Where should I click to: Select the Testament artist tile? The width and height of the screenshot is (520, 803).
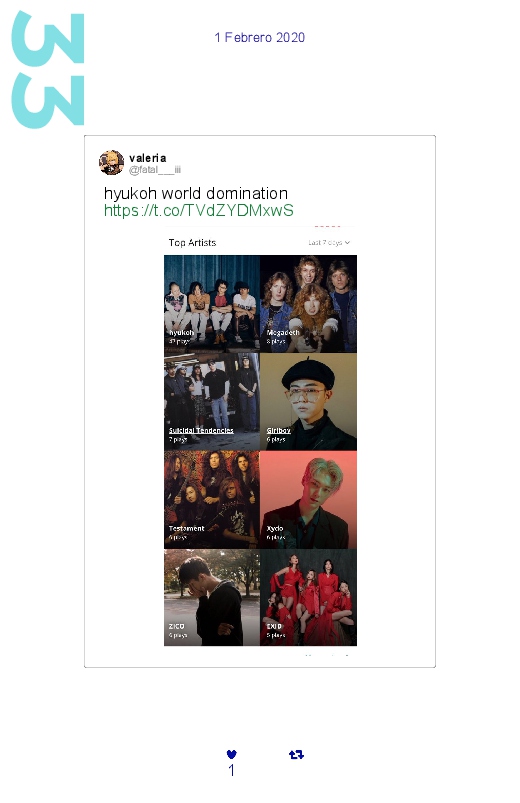[x=212, y=500]
